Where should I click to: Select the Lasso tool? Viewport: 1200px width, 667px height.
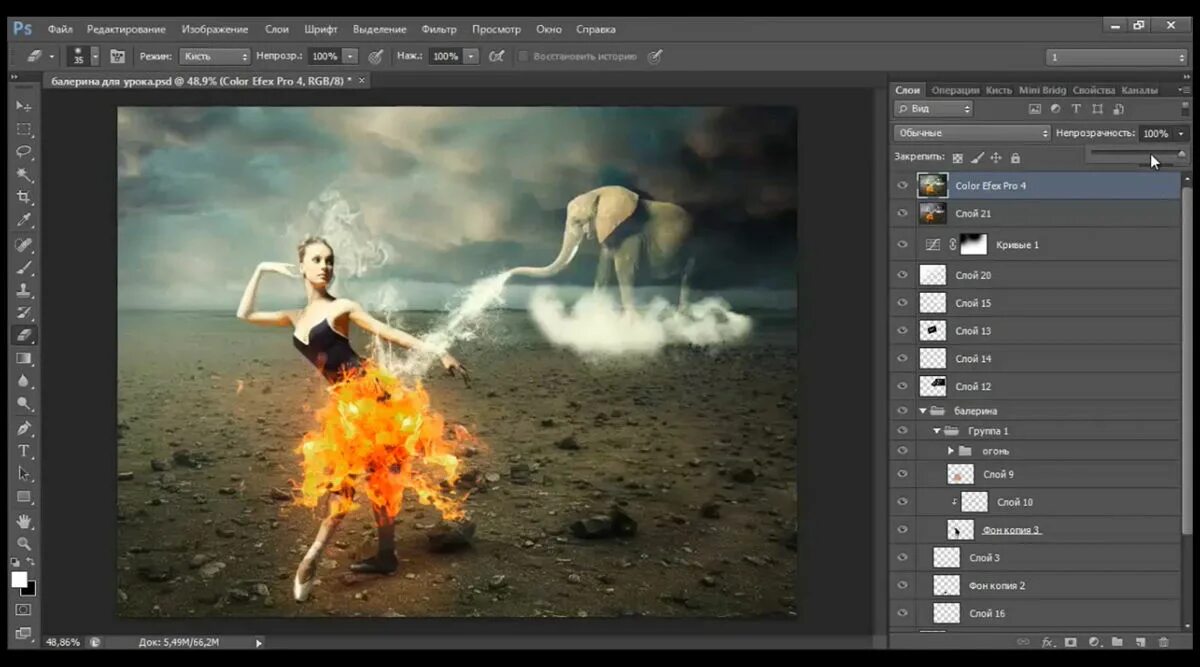click(24, 152)
